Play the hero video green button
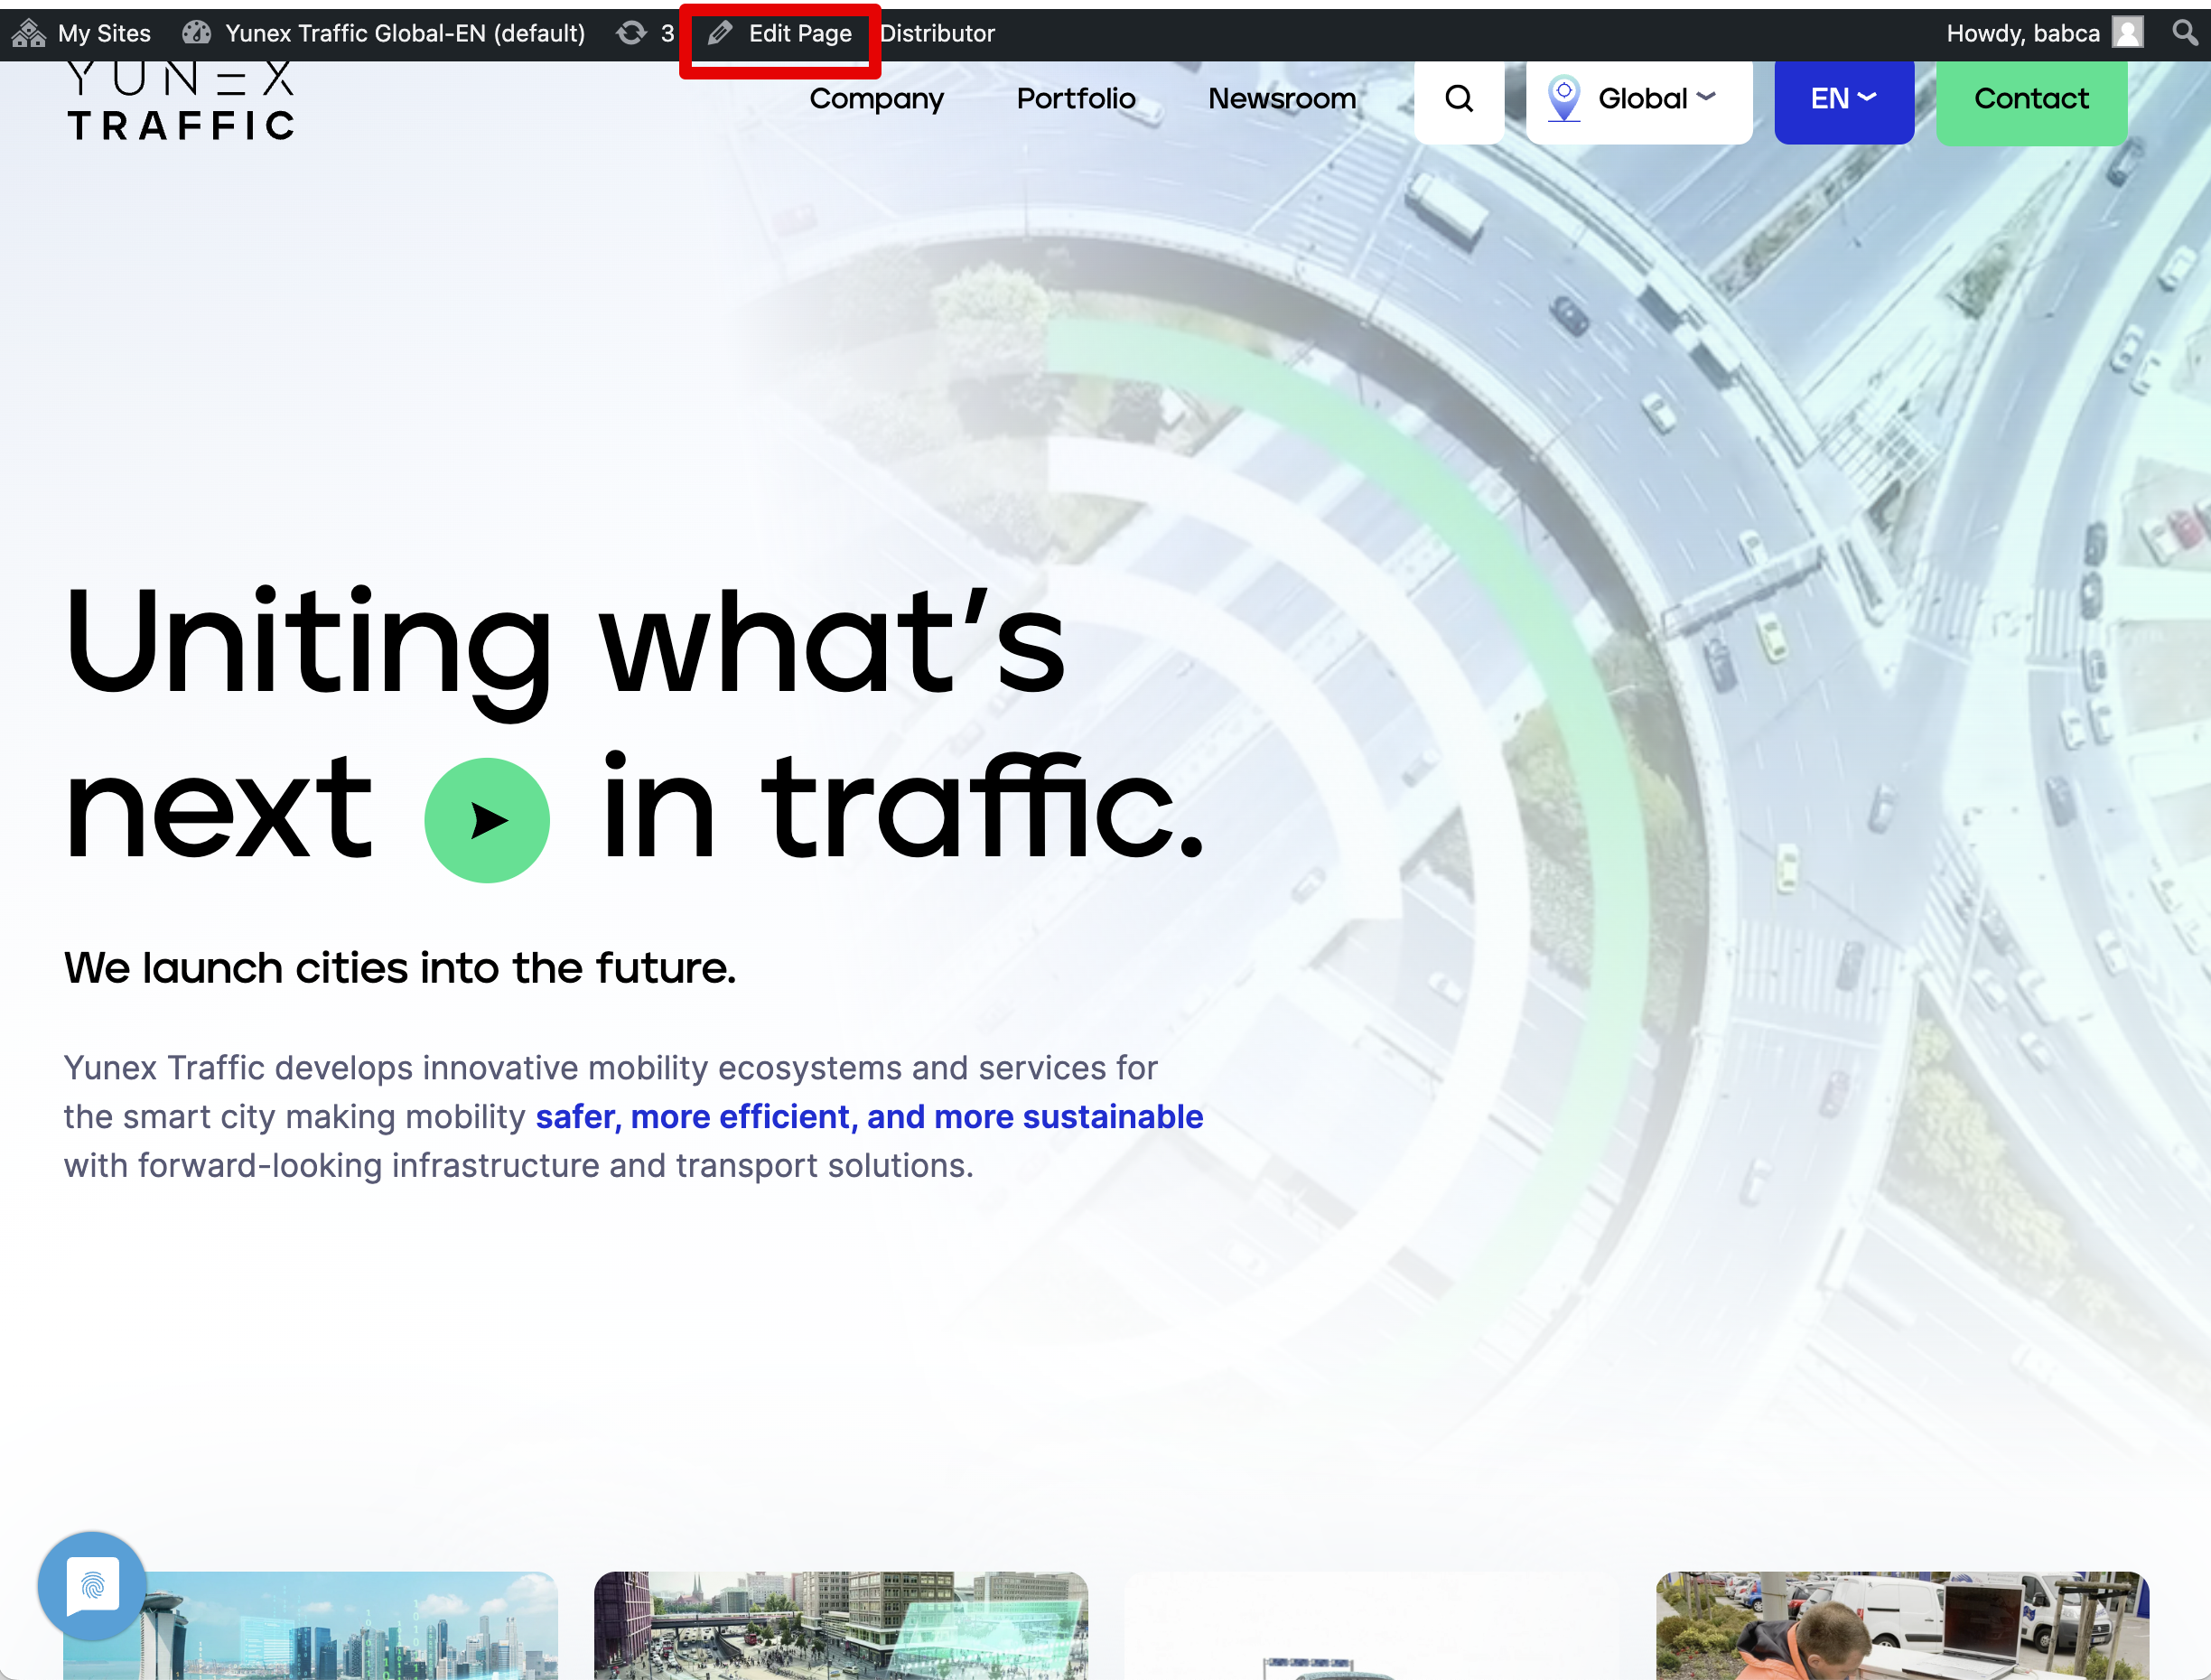2211x1680 pixels. point(487,820)
